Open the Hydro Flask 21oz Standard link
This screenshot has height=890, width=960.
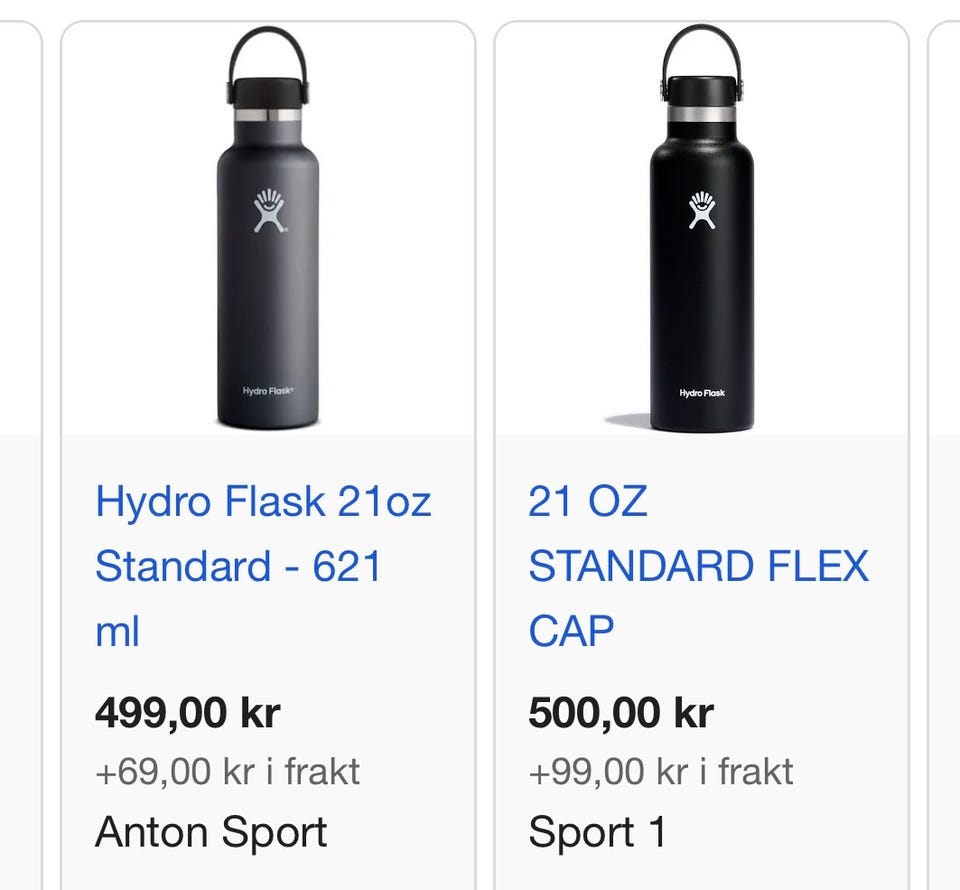tap(263, 566)
